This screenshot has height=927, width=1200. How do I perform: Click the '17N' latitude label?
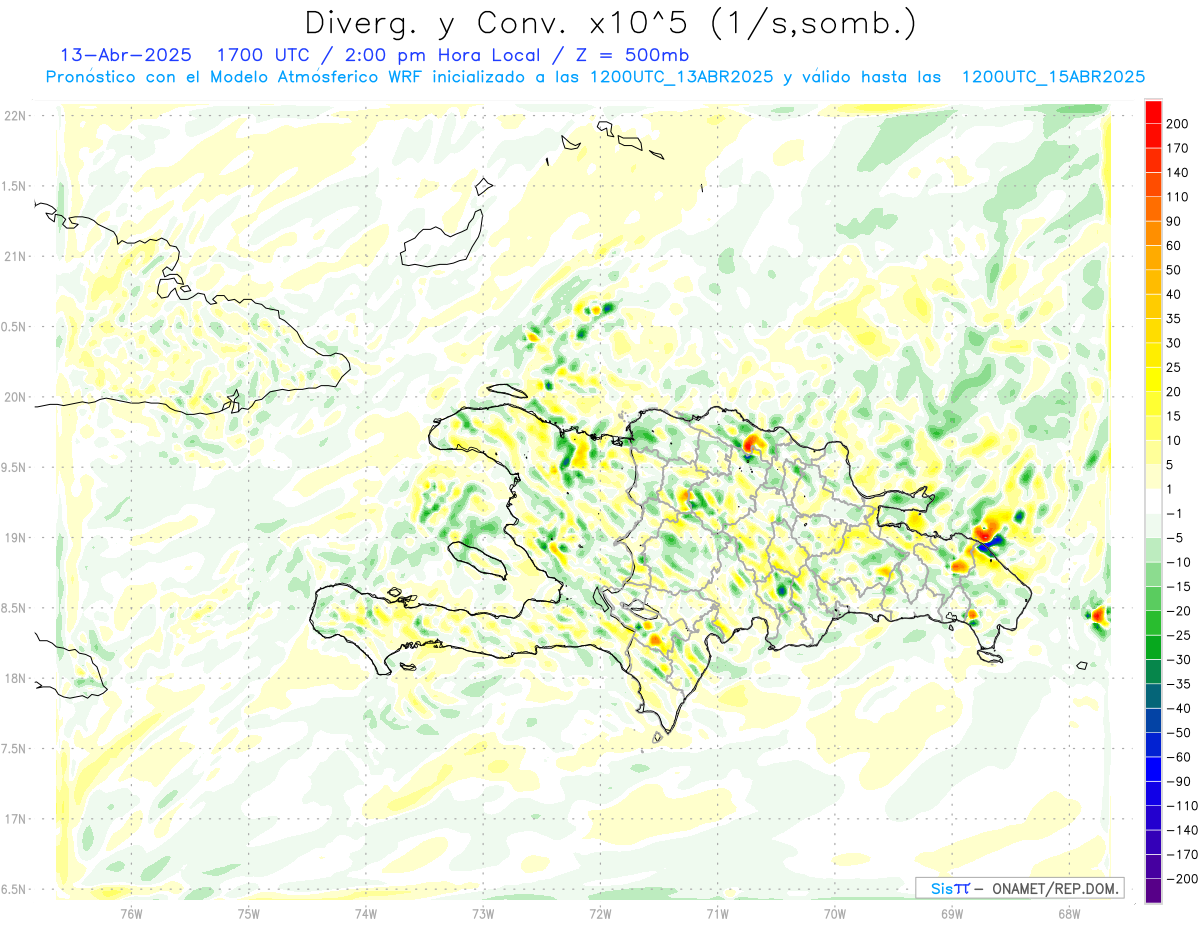point(15,819)
